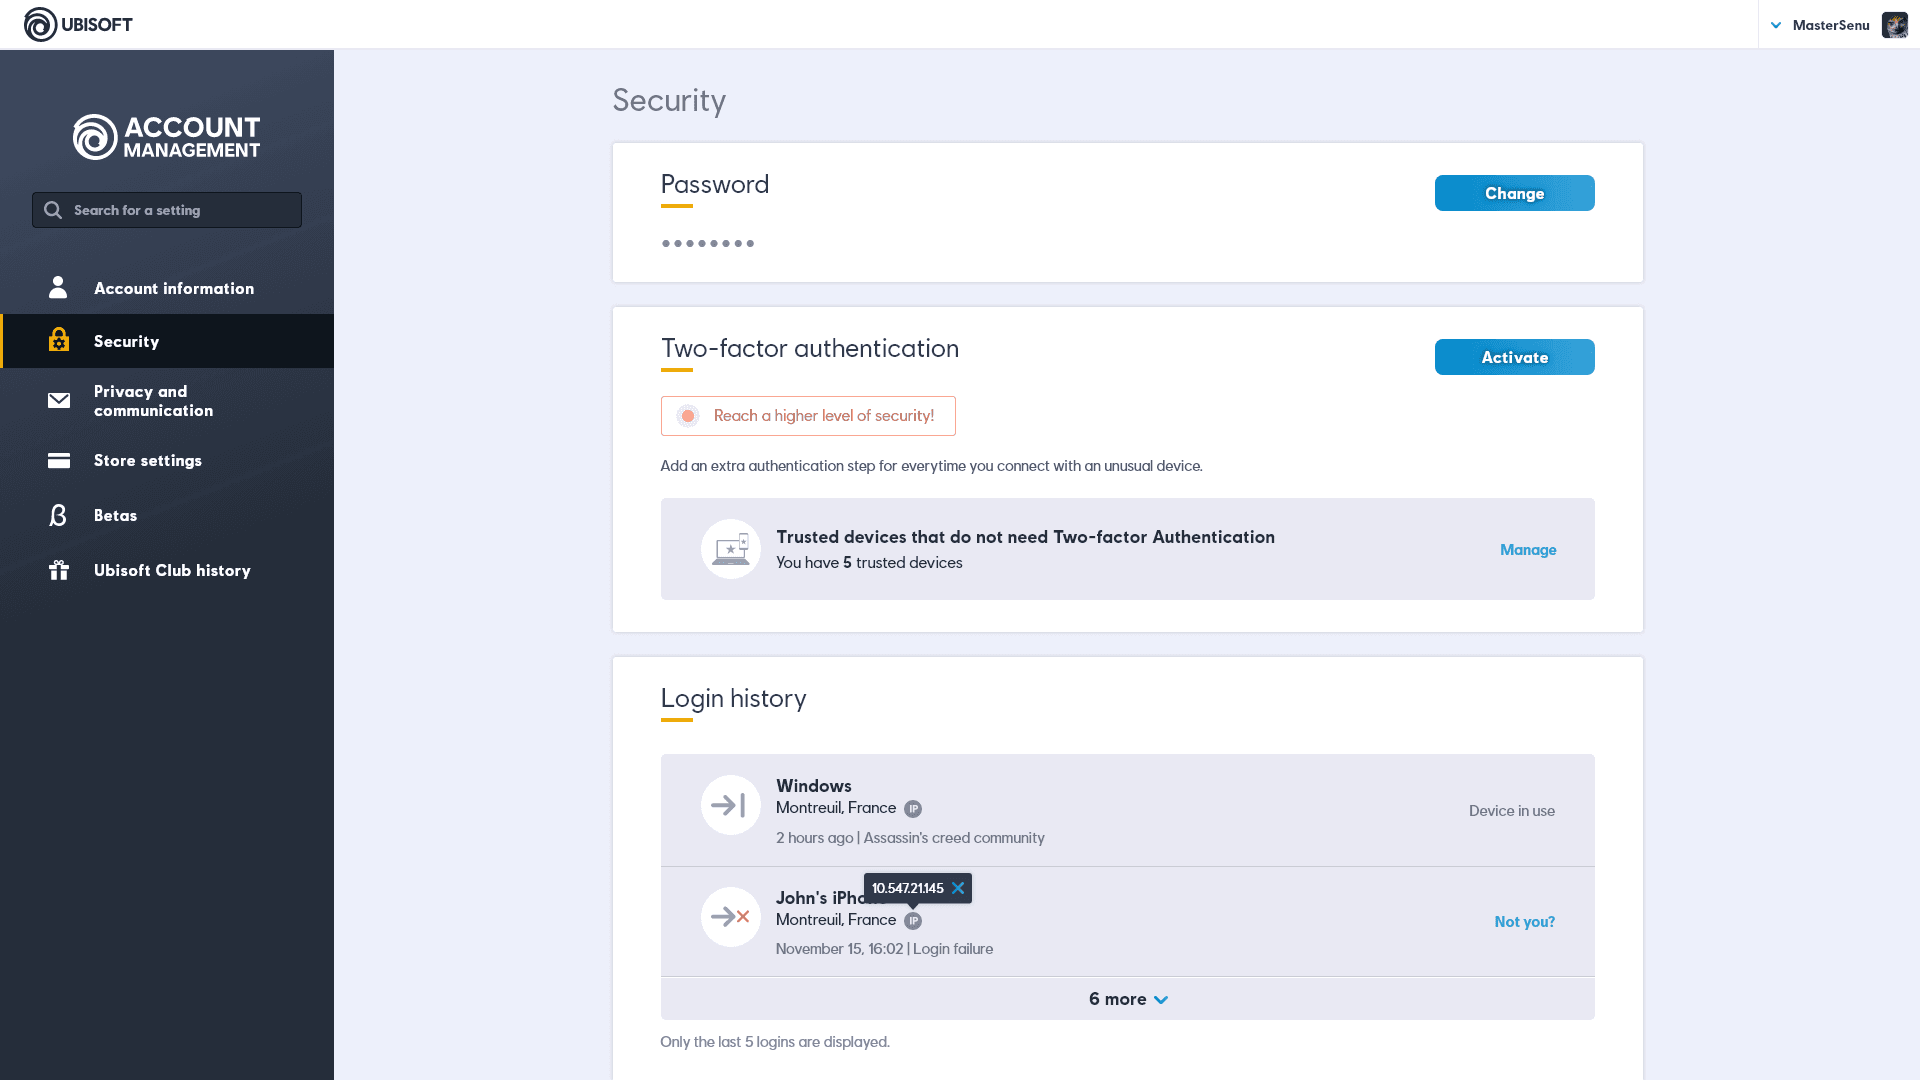The image size is (1920, 1080).
Task: Click the Security lock icon in sidebar
Action: click(x=58, y=340)
